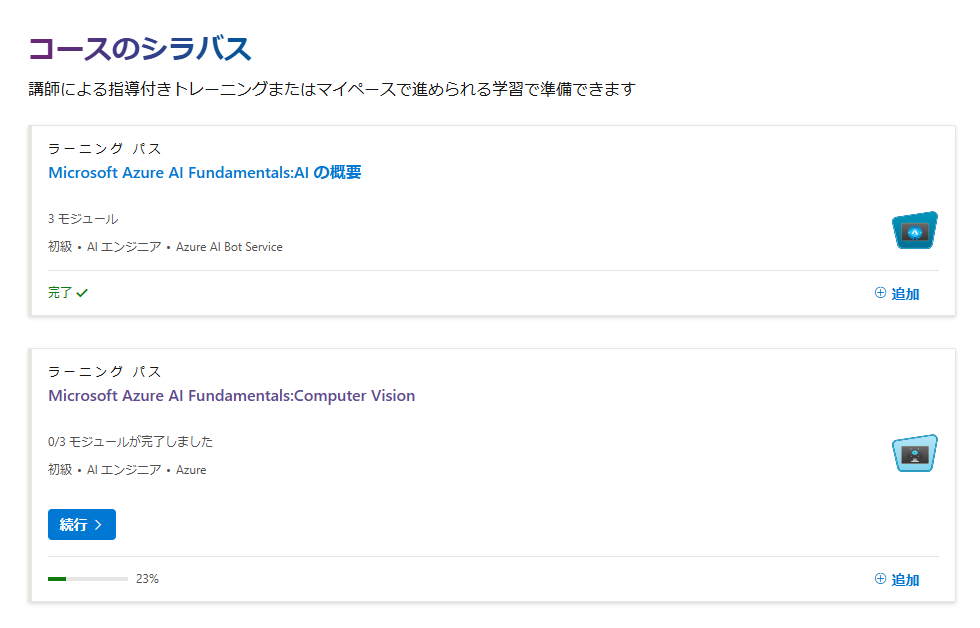Click the plus icon in Computer Vision card
This screenshot has height=628, width=980.
(880, 579)
